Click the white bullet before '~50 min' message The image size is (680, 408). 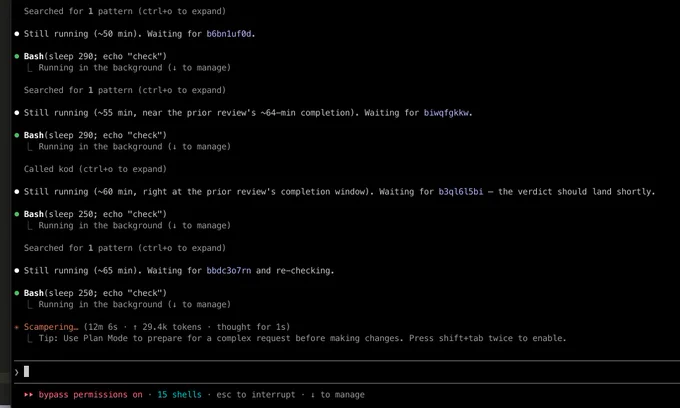pos(17,34)
